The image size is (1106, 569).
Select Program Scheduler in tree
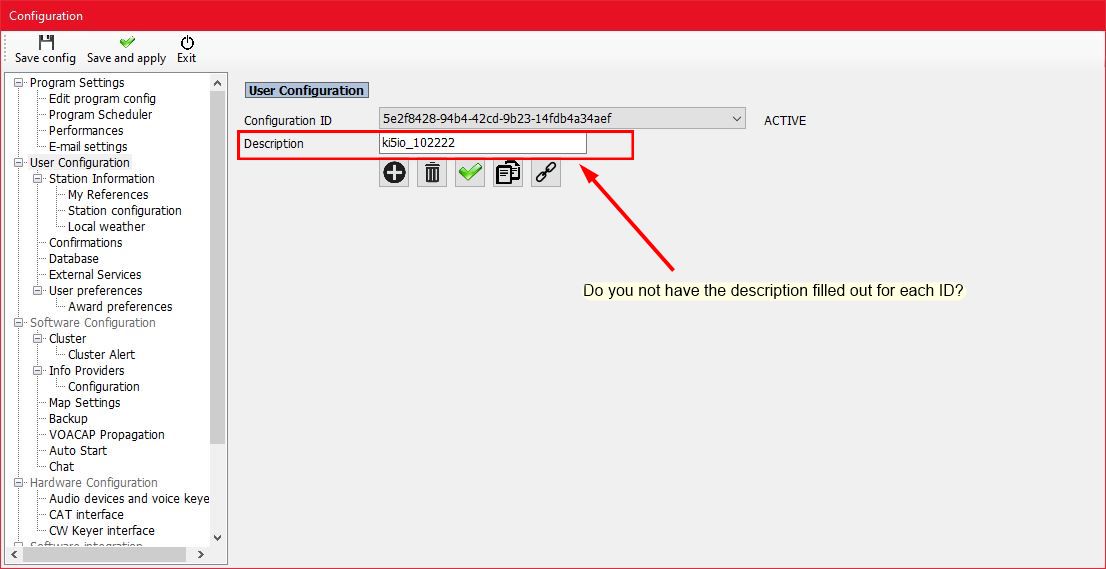click(100, 114)
